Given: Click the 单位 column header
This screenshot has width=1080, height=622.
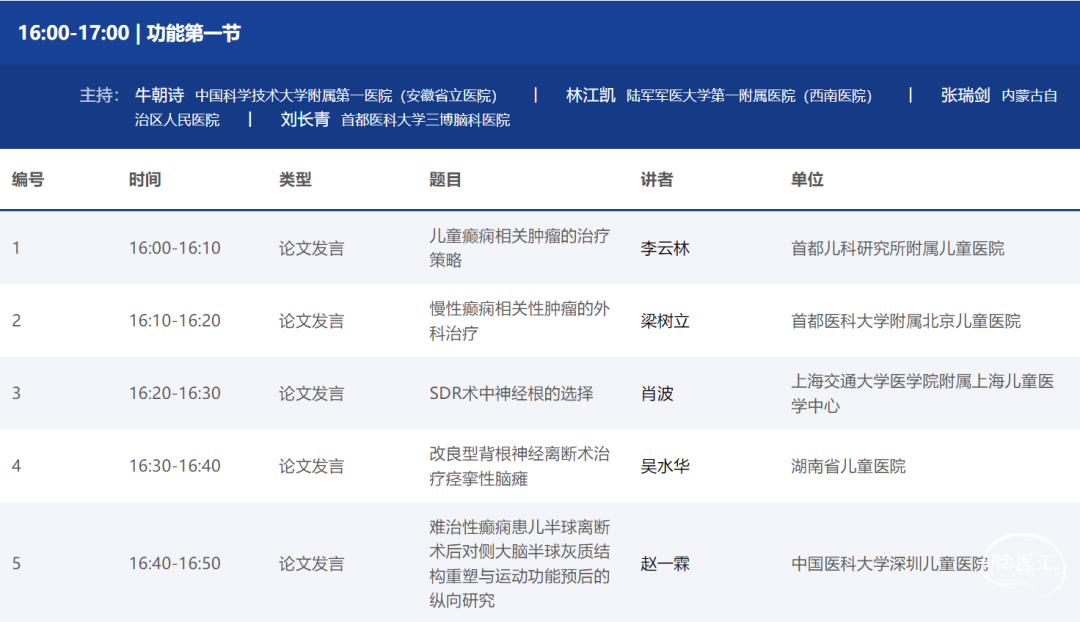Looking at the screenshot, I should [x=807, y=180].
